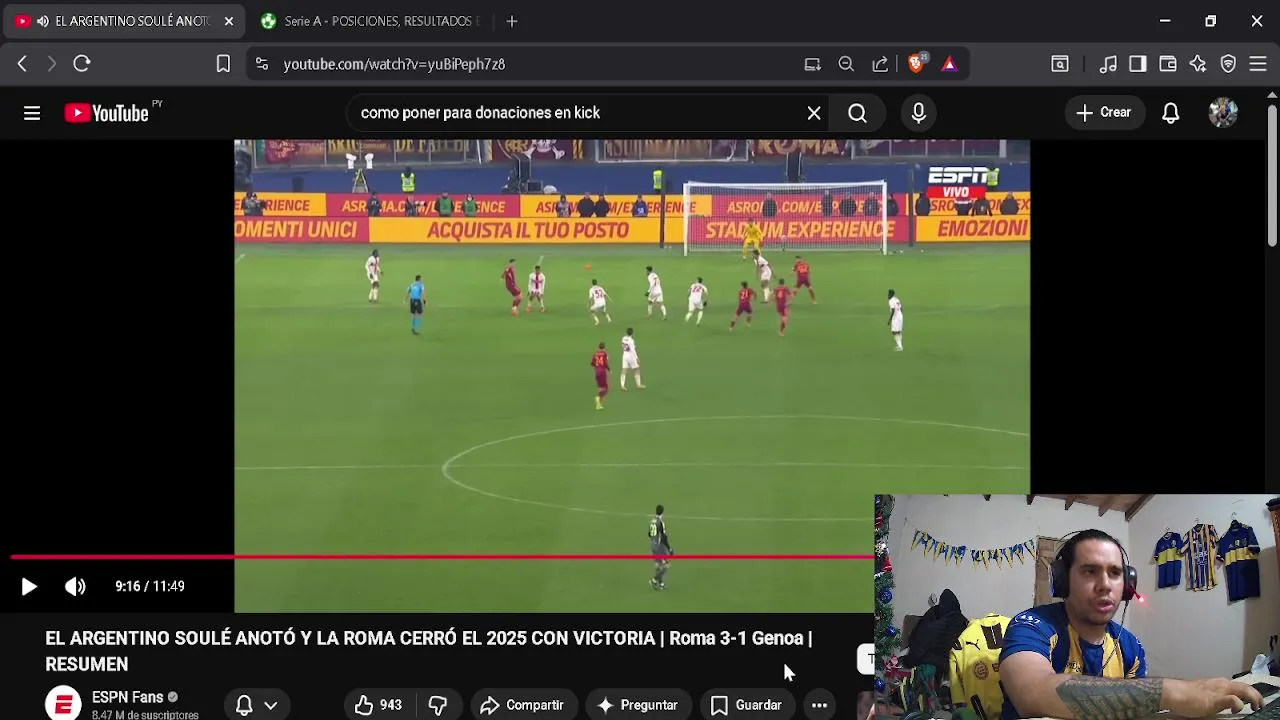View site information icon in address bar
Image resolution: width=1280 pixels, height=720 pixels.
coord(262,64)
